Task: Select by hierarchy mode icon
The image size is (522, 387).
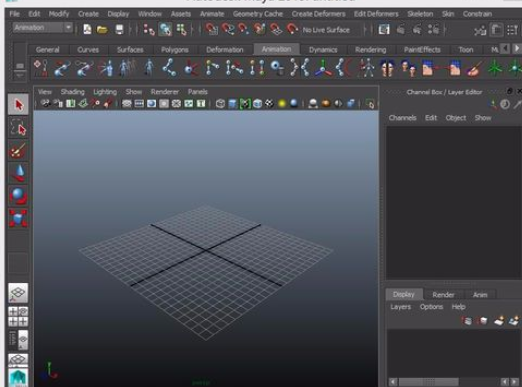Action: click(x=149, y=30)
